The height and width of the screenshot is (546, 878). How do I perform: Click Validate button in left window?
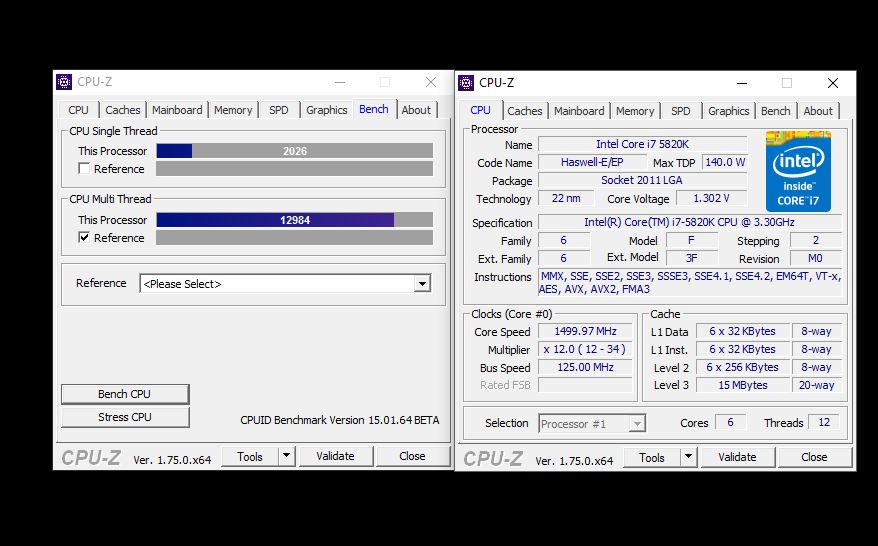point(335,456)
